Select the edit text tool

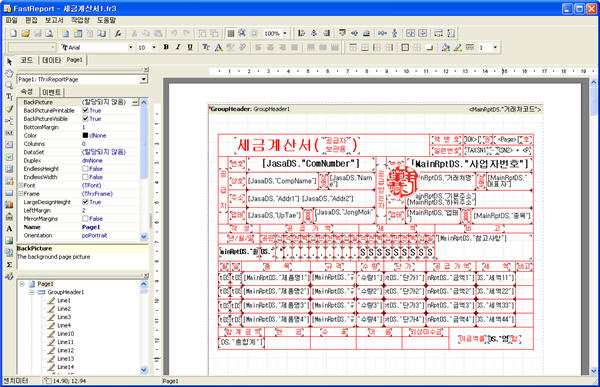pos(9,97)
